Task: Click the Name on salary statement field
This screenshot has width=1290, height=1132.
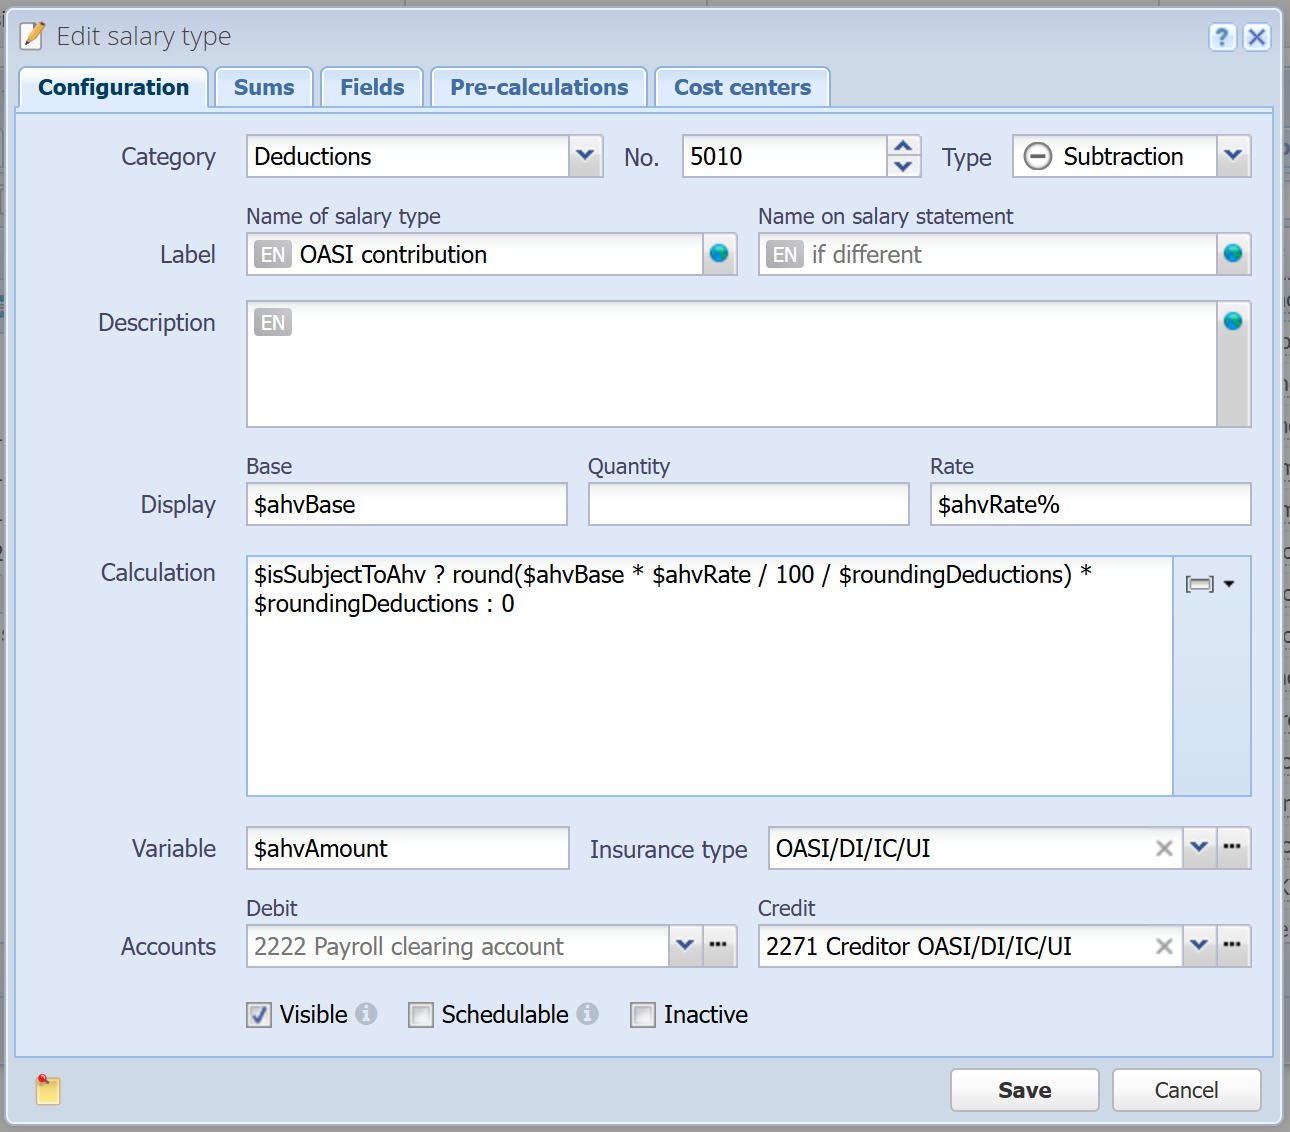Action: [x=988, y=254]
